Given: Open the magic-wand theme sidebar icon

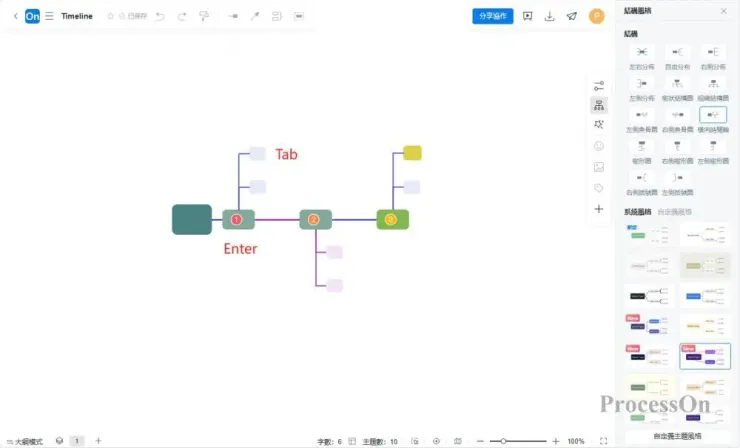Looking at the screenshot, I should (x=599, y=124).
